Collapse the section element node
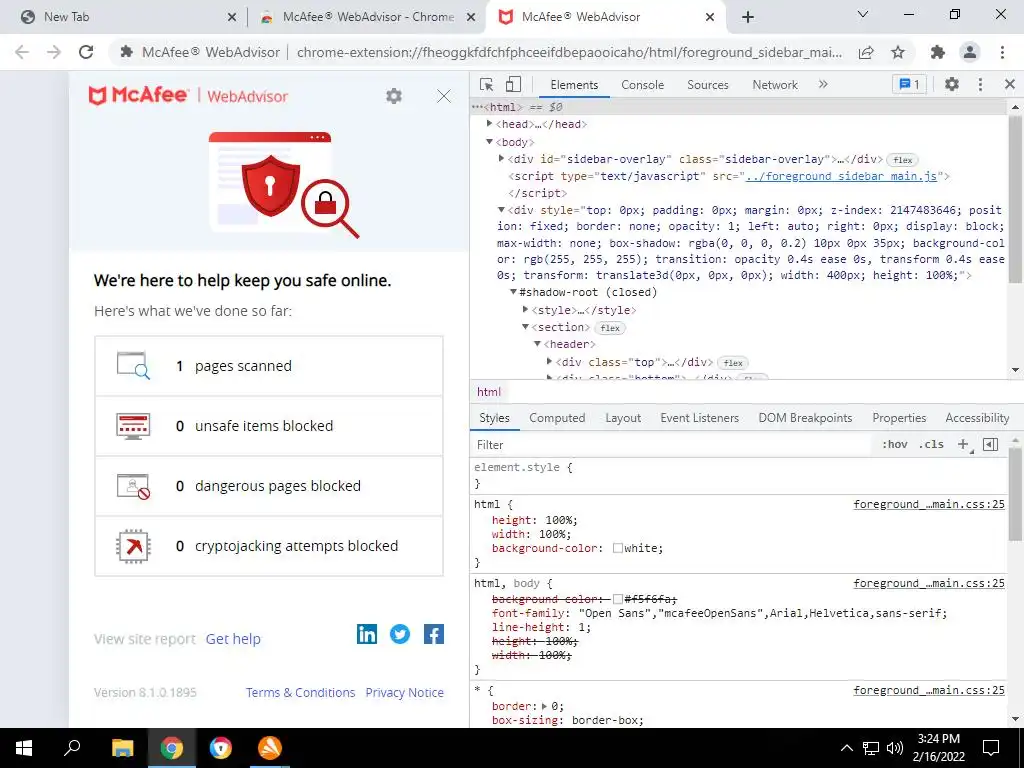1024x768 pixels. click(x=525, y=327)
